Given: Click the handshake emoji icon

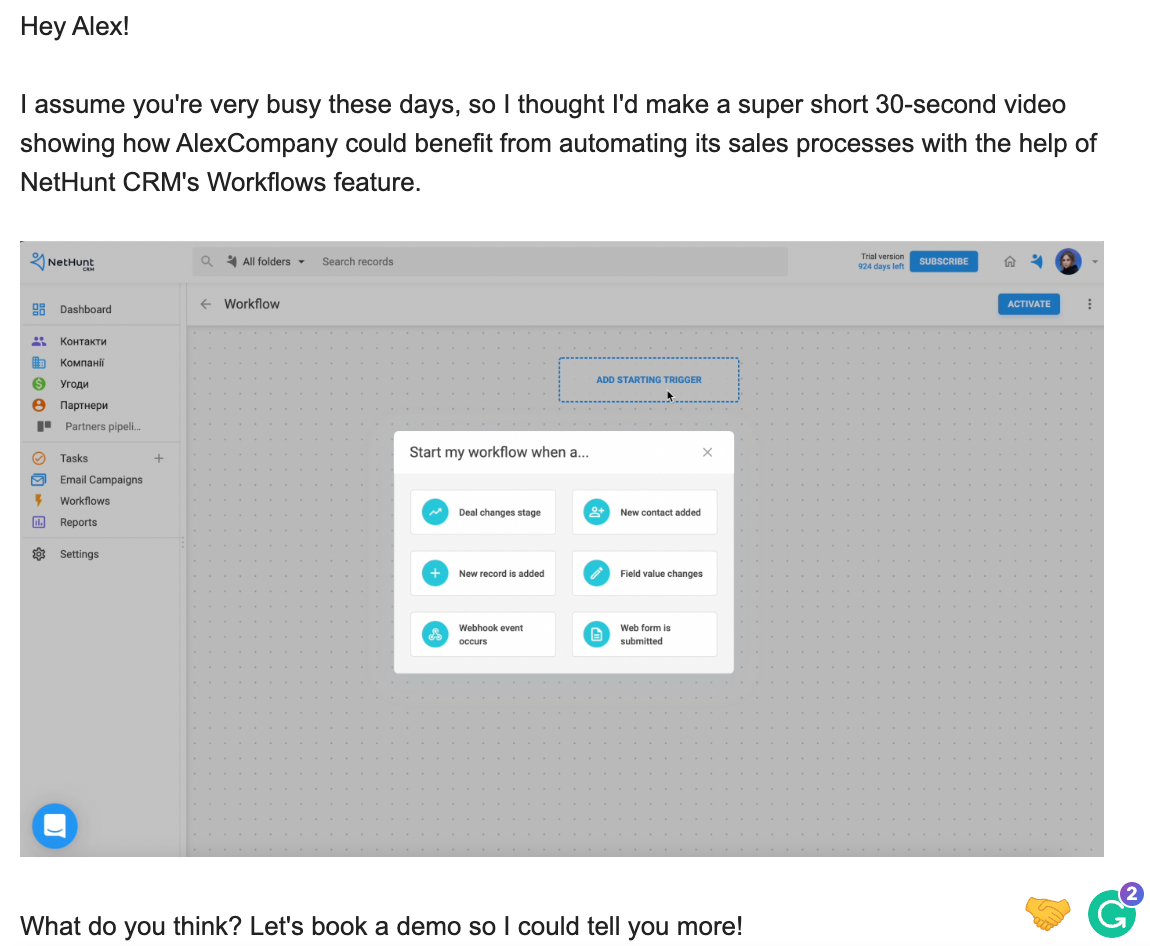Looking at the screenshot, I should tap(1047, 913).
